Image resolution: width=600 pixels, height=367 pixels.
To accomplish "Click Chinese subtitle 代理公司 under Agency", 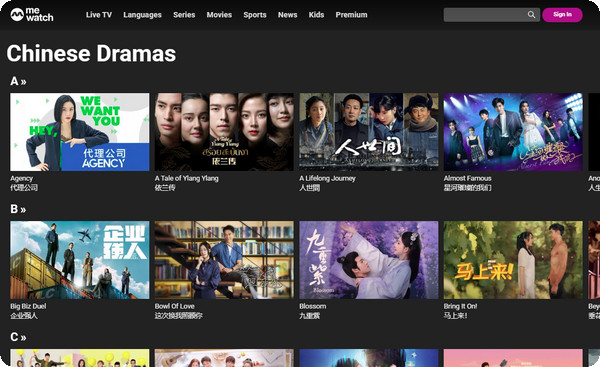I will [24, 188].
